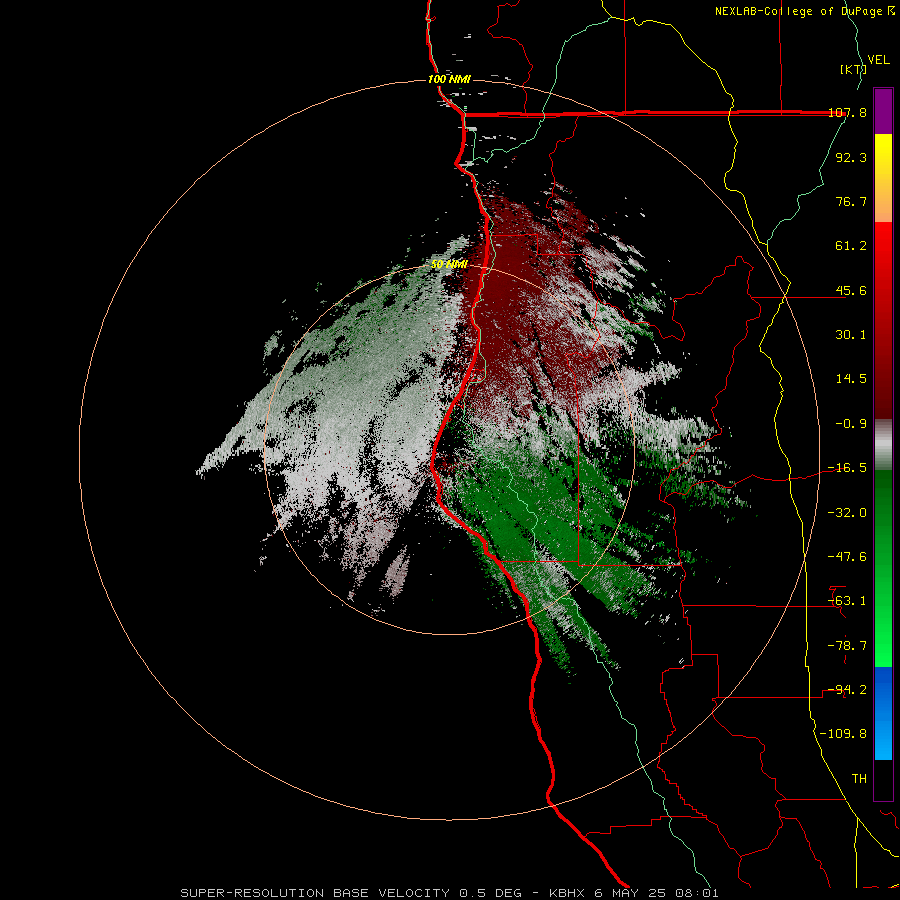The height and width of the screenshot is (900, 900).
Task: Click the -32.0 value on the velocity scale
Action: pyautogui.click(x=847, y=512)
